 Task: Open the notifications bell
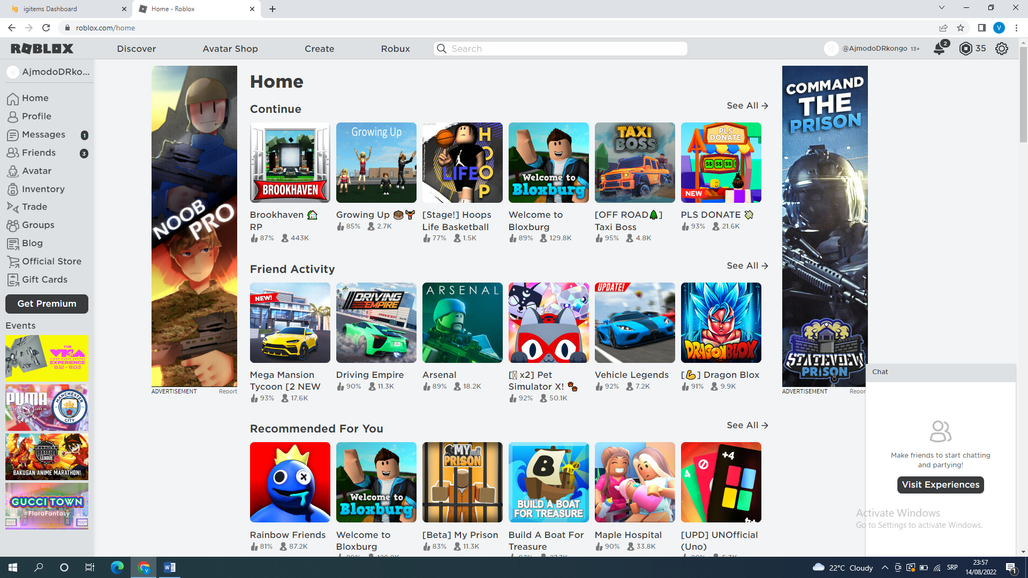(x=940, y=48)
